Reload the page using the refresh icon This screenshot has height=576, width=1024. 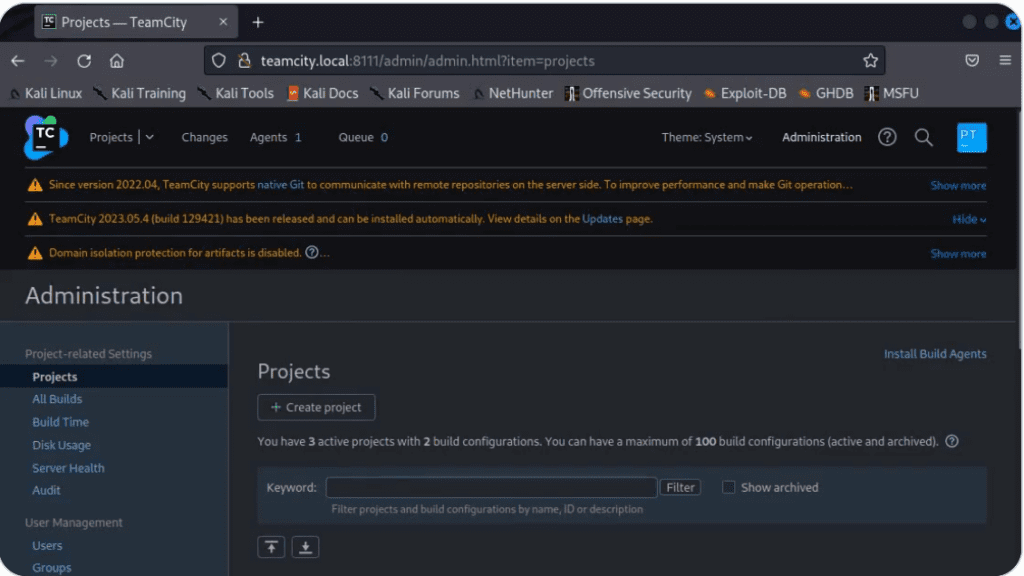(84, 61)
